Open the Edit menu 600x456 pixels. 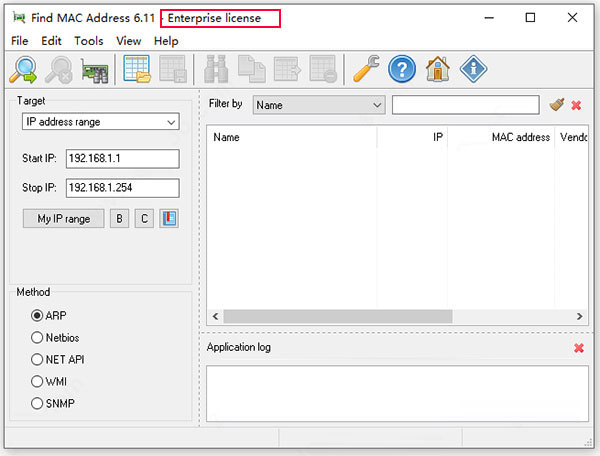pyautogui.click(x=51, y=41)
